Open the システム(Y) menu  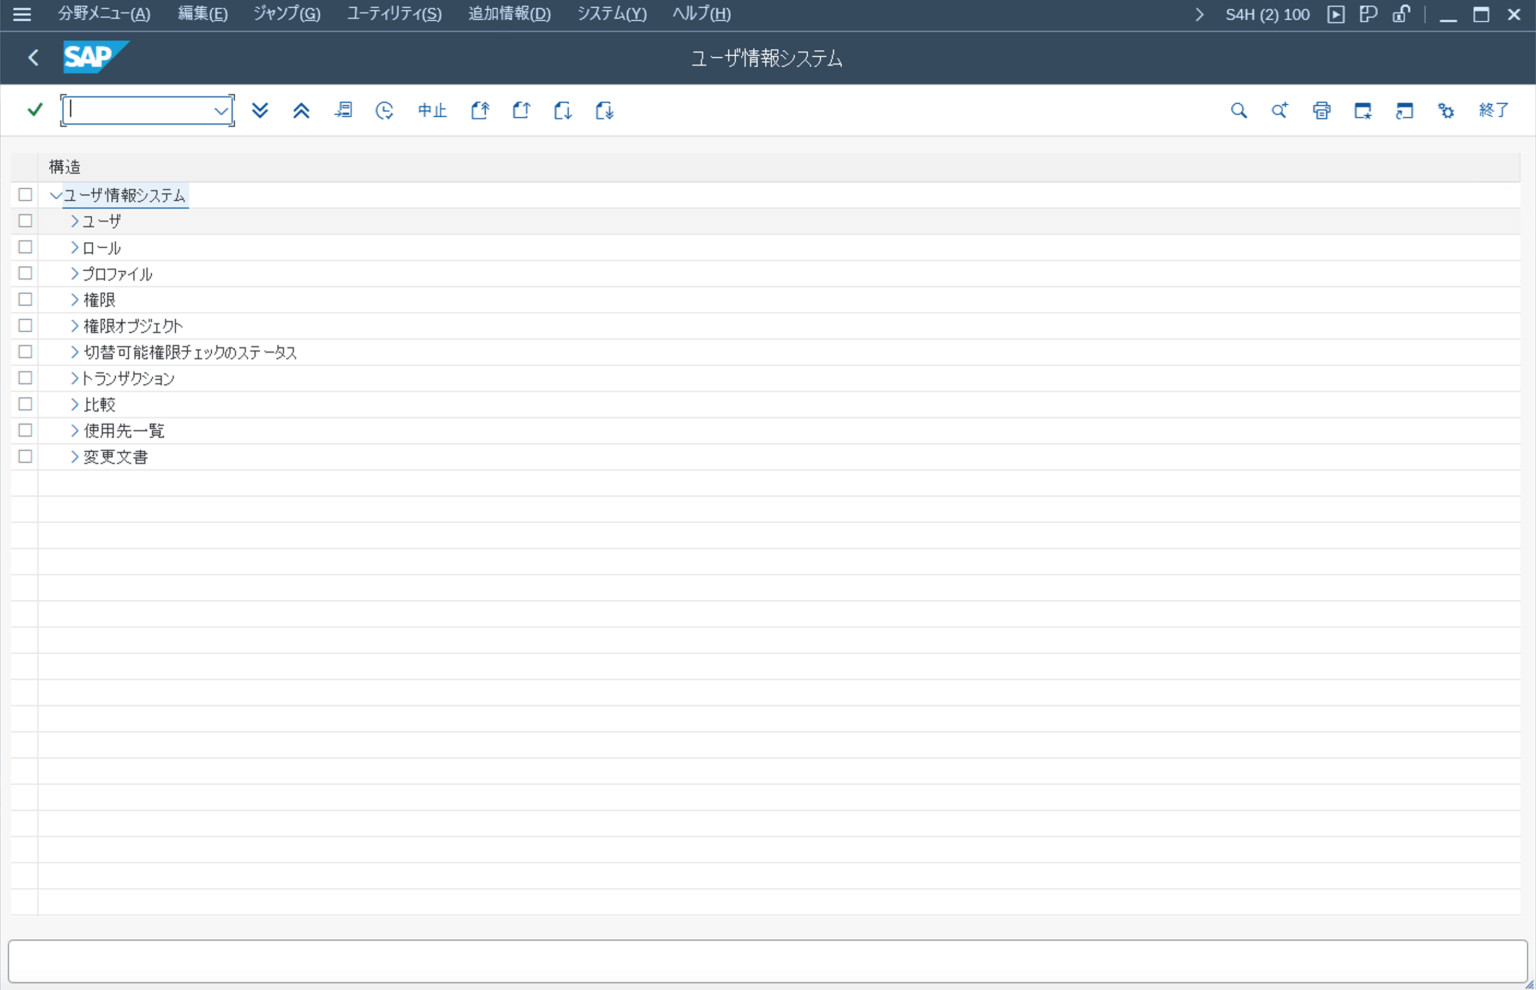611,14
